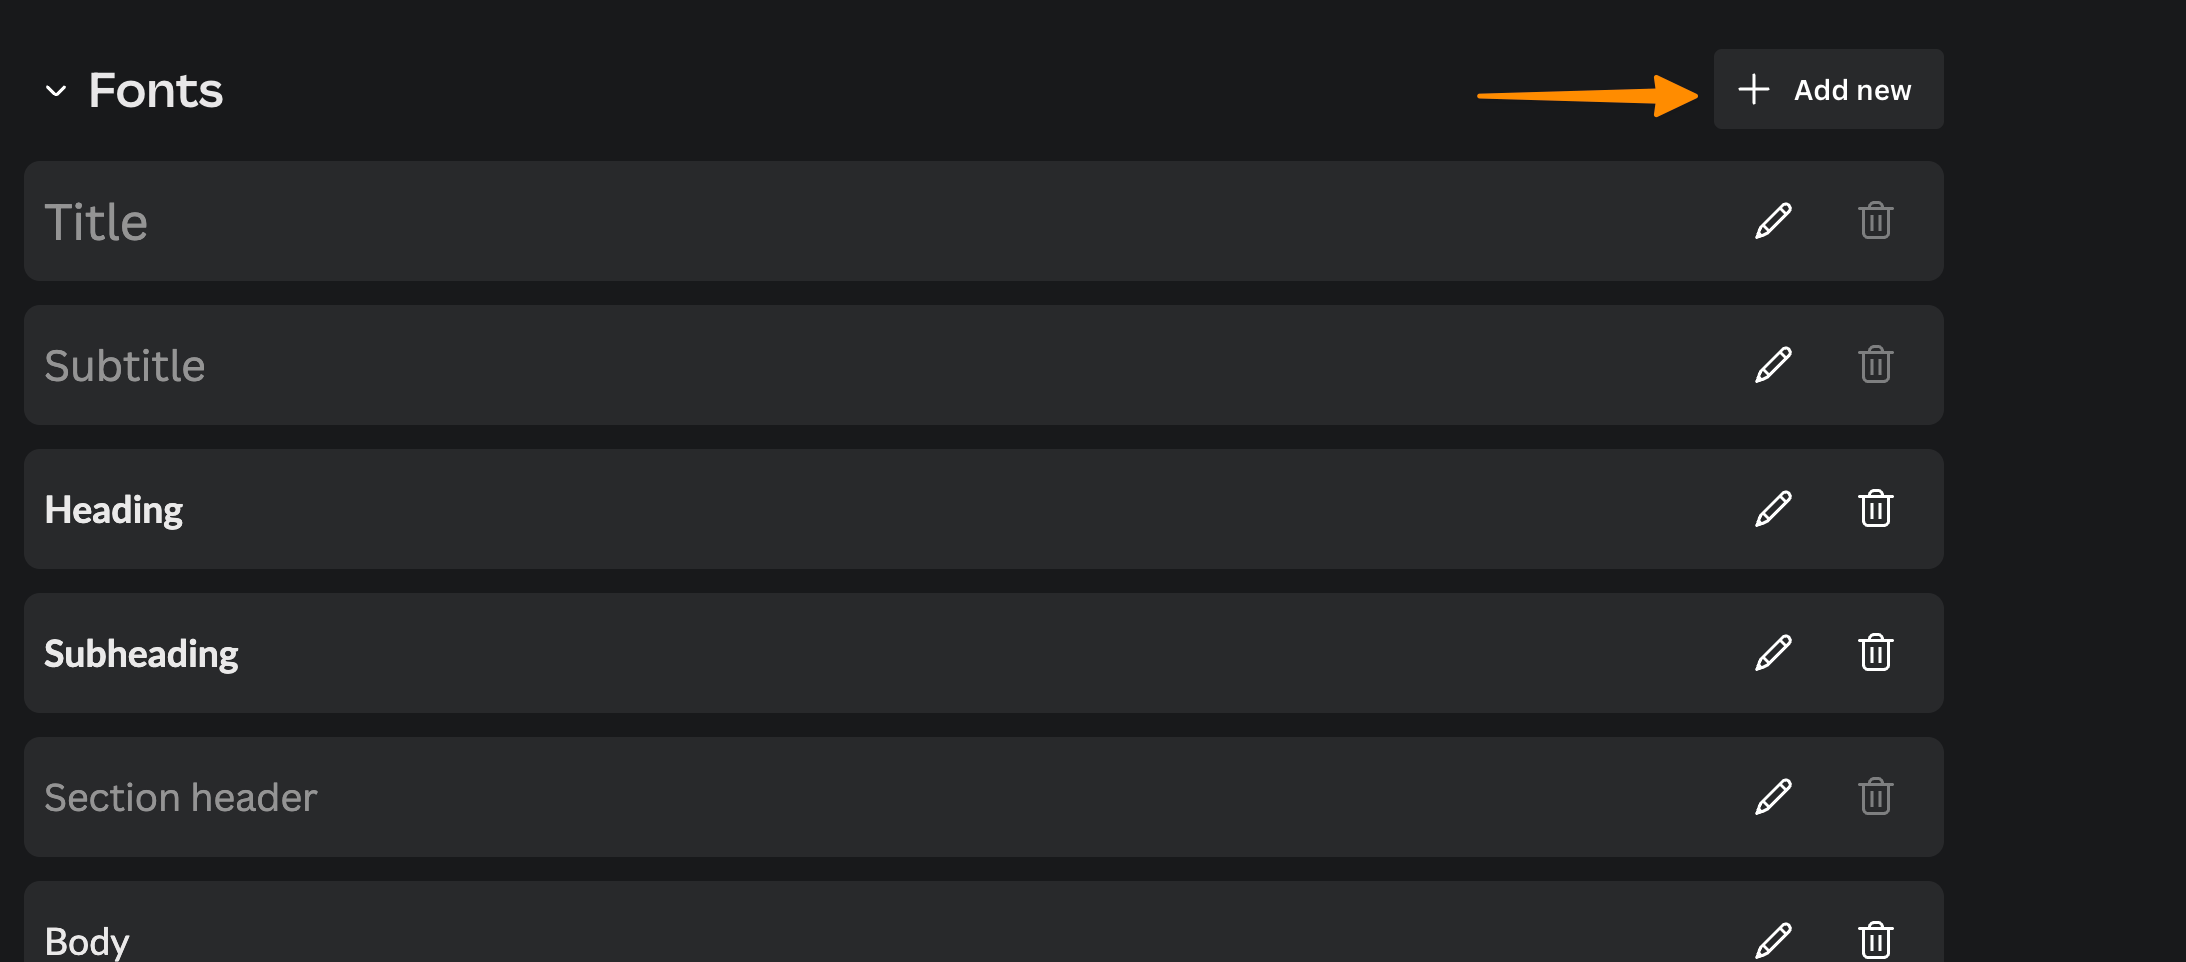Click the Fonts section title
Image resolution: width=2186 pixels, height=962 pixels.
[x=156, y=90]
